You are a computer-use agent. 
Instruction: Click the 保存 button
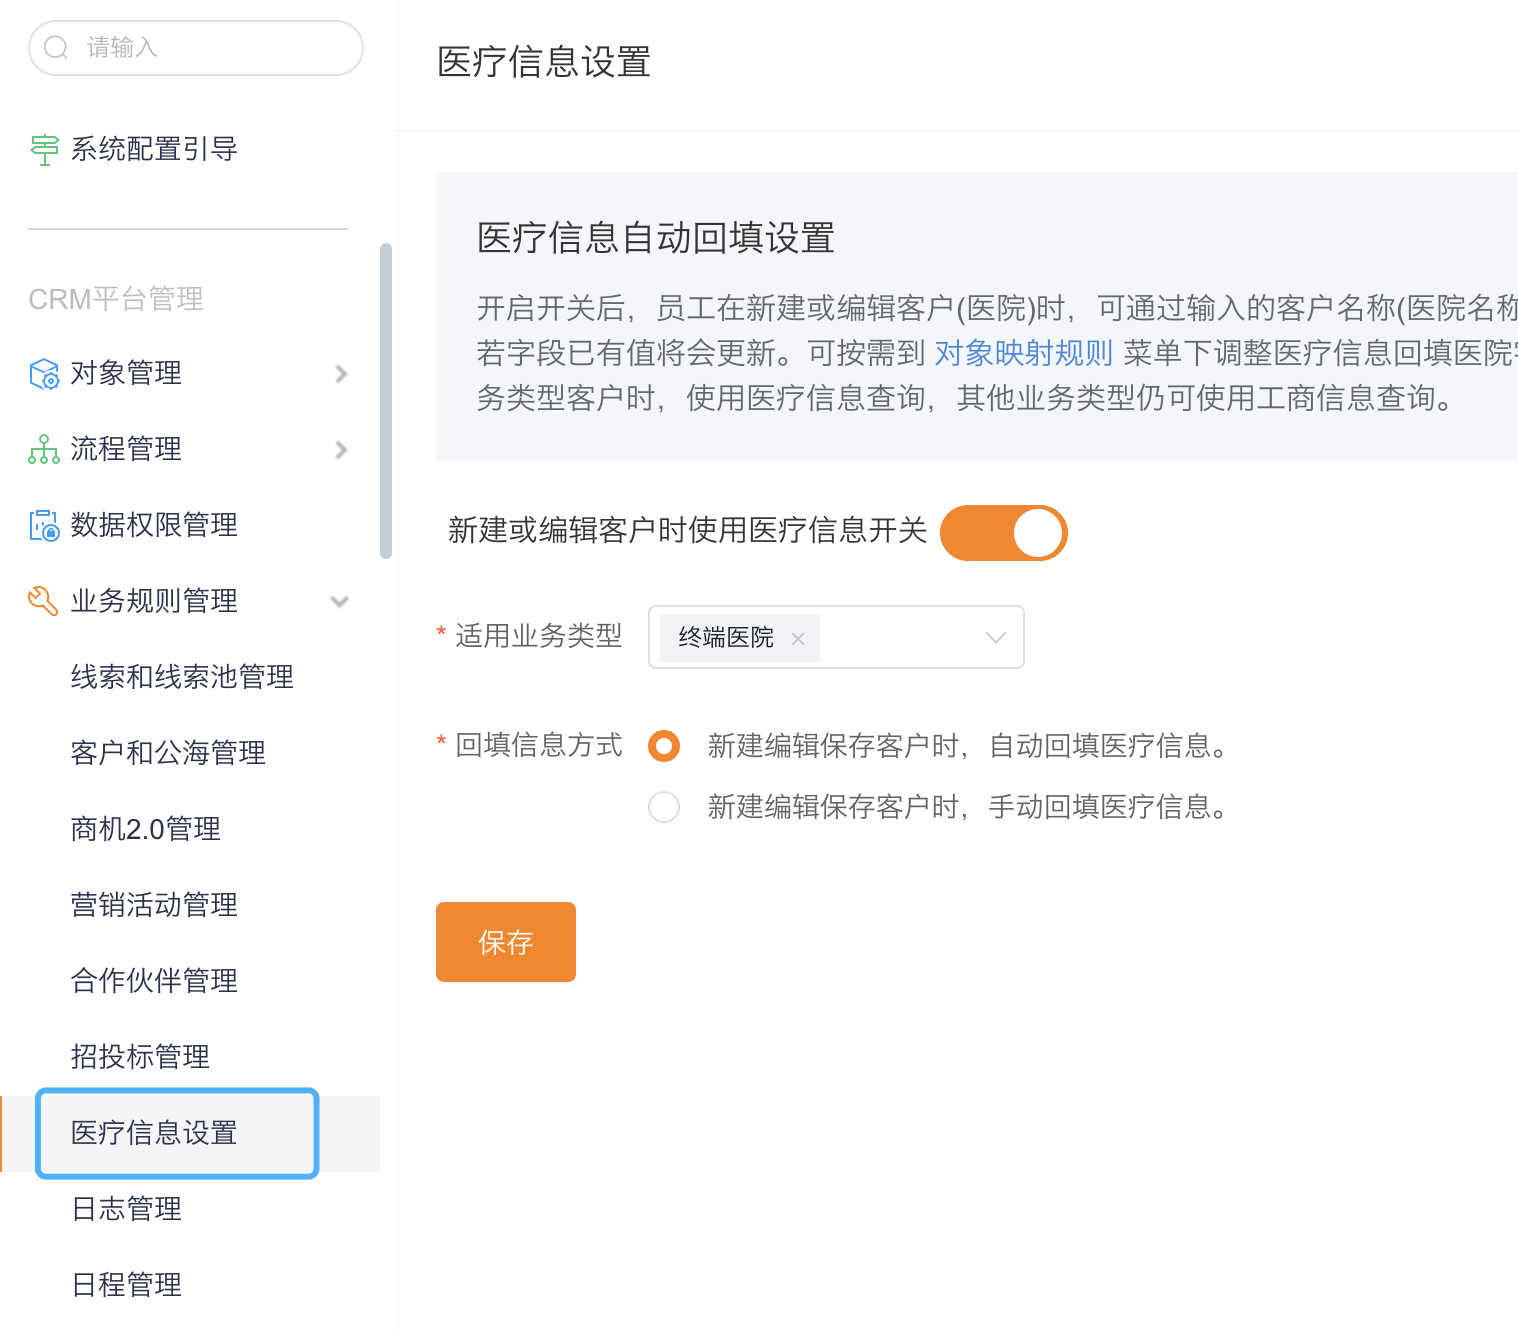[x=505, y=942]
